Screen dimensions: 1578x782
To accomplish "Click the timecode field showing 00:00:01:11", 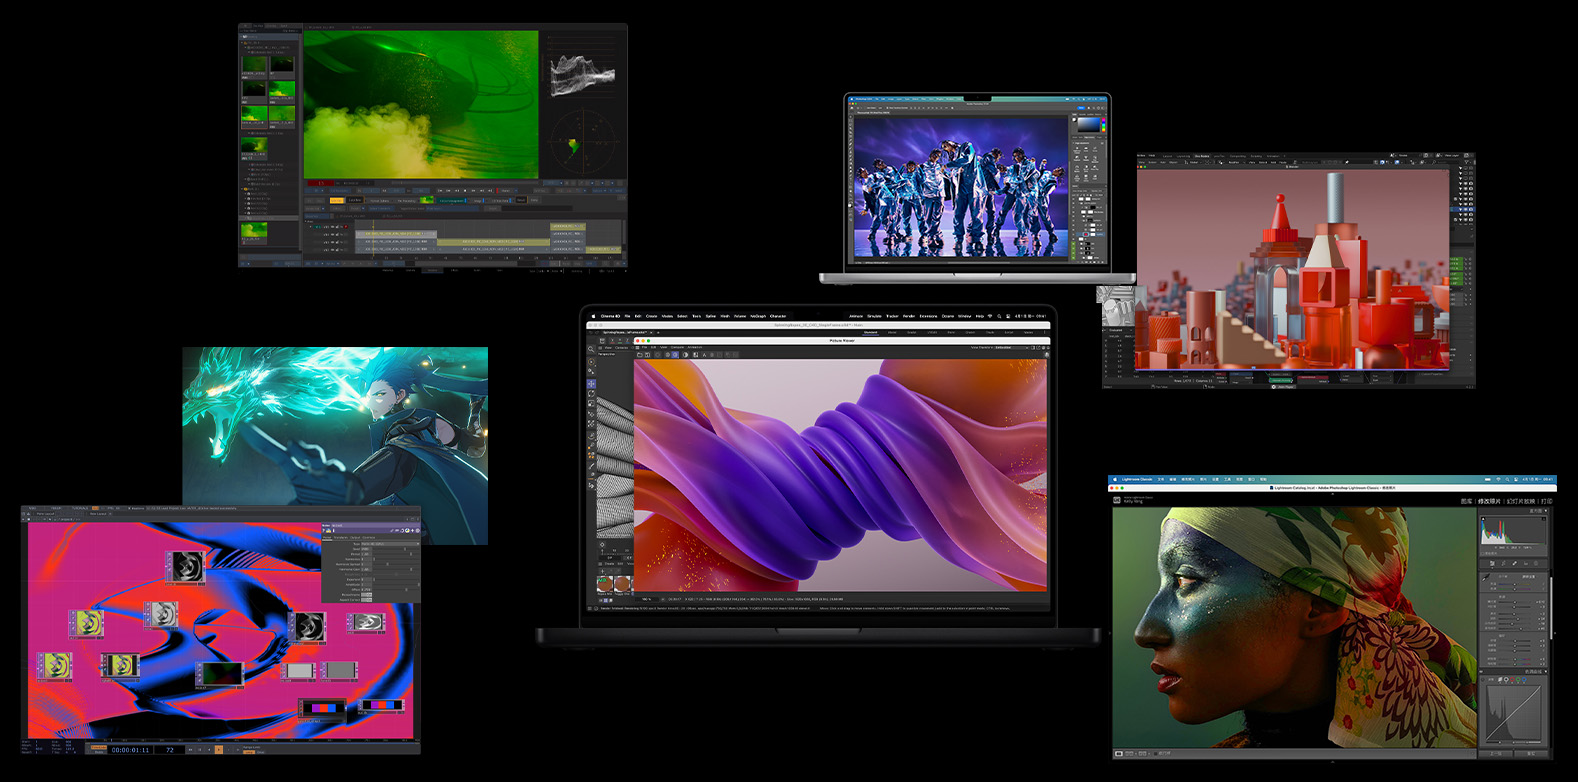I will tap(130, 749).
